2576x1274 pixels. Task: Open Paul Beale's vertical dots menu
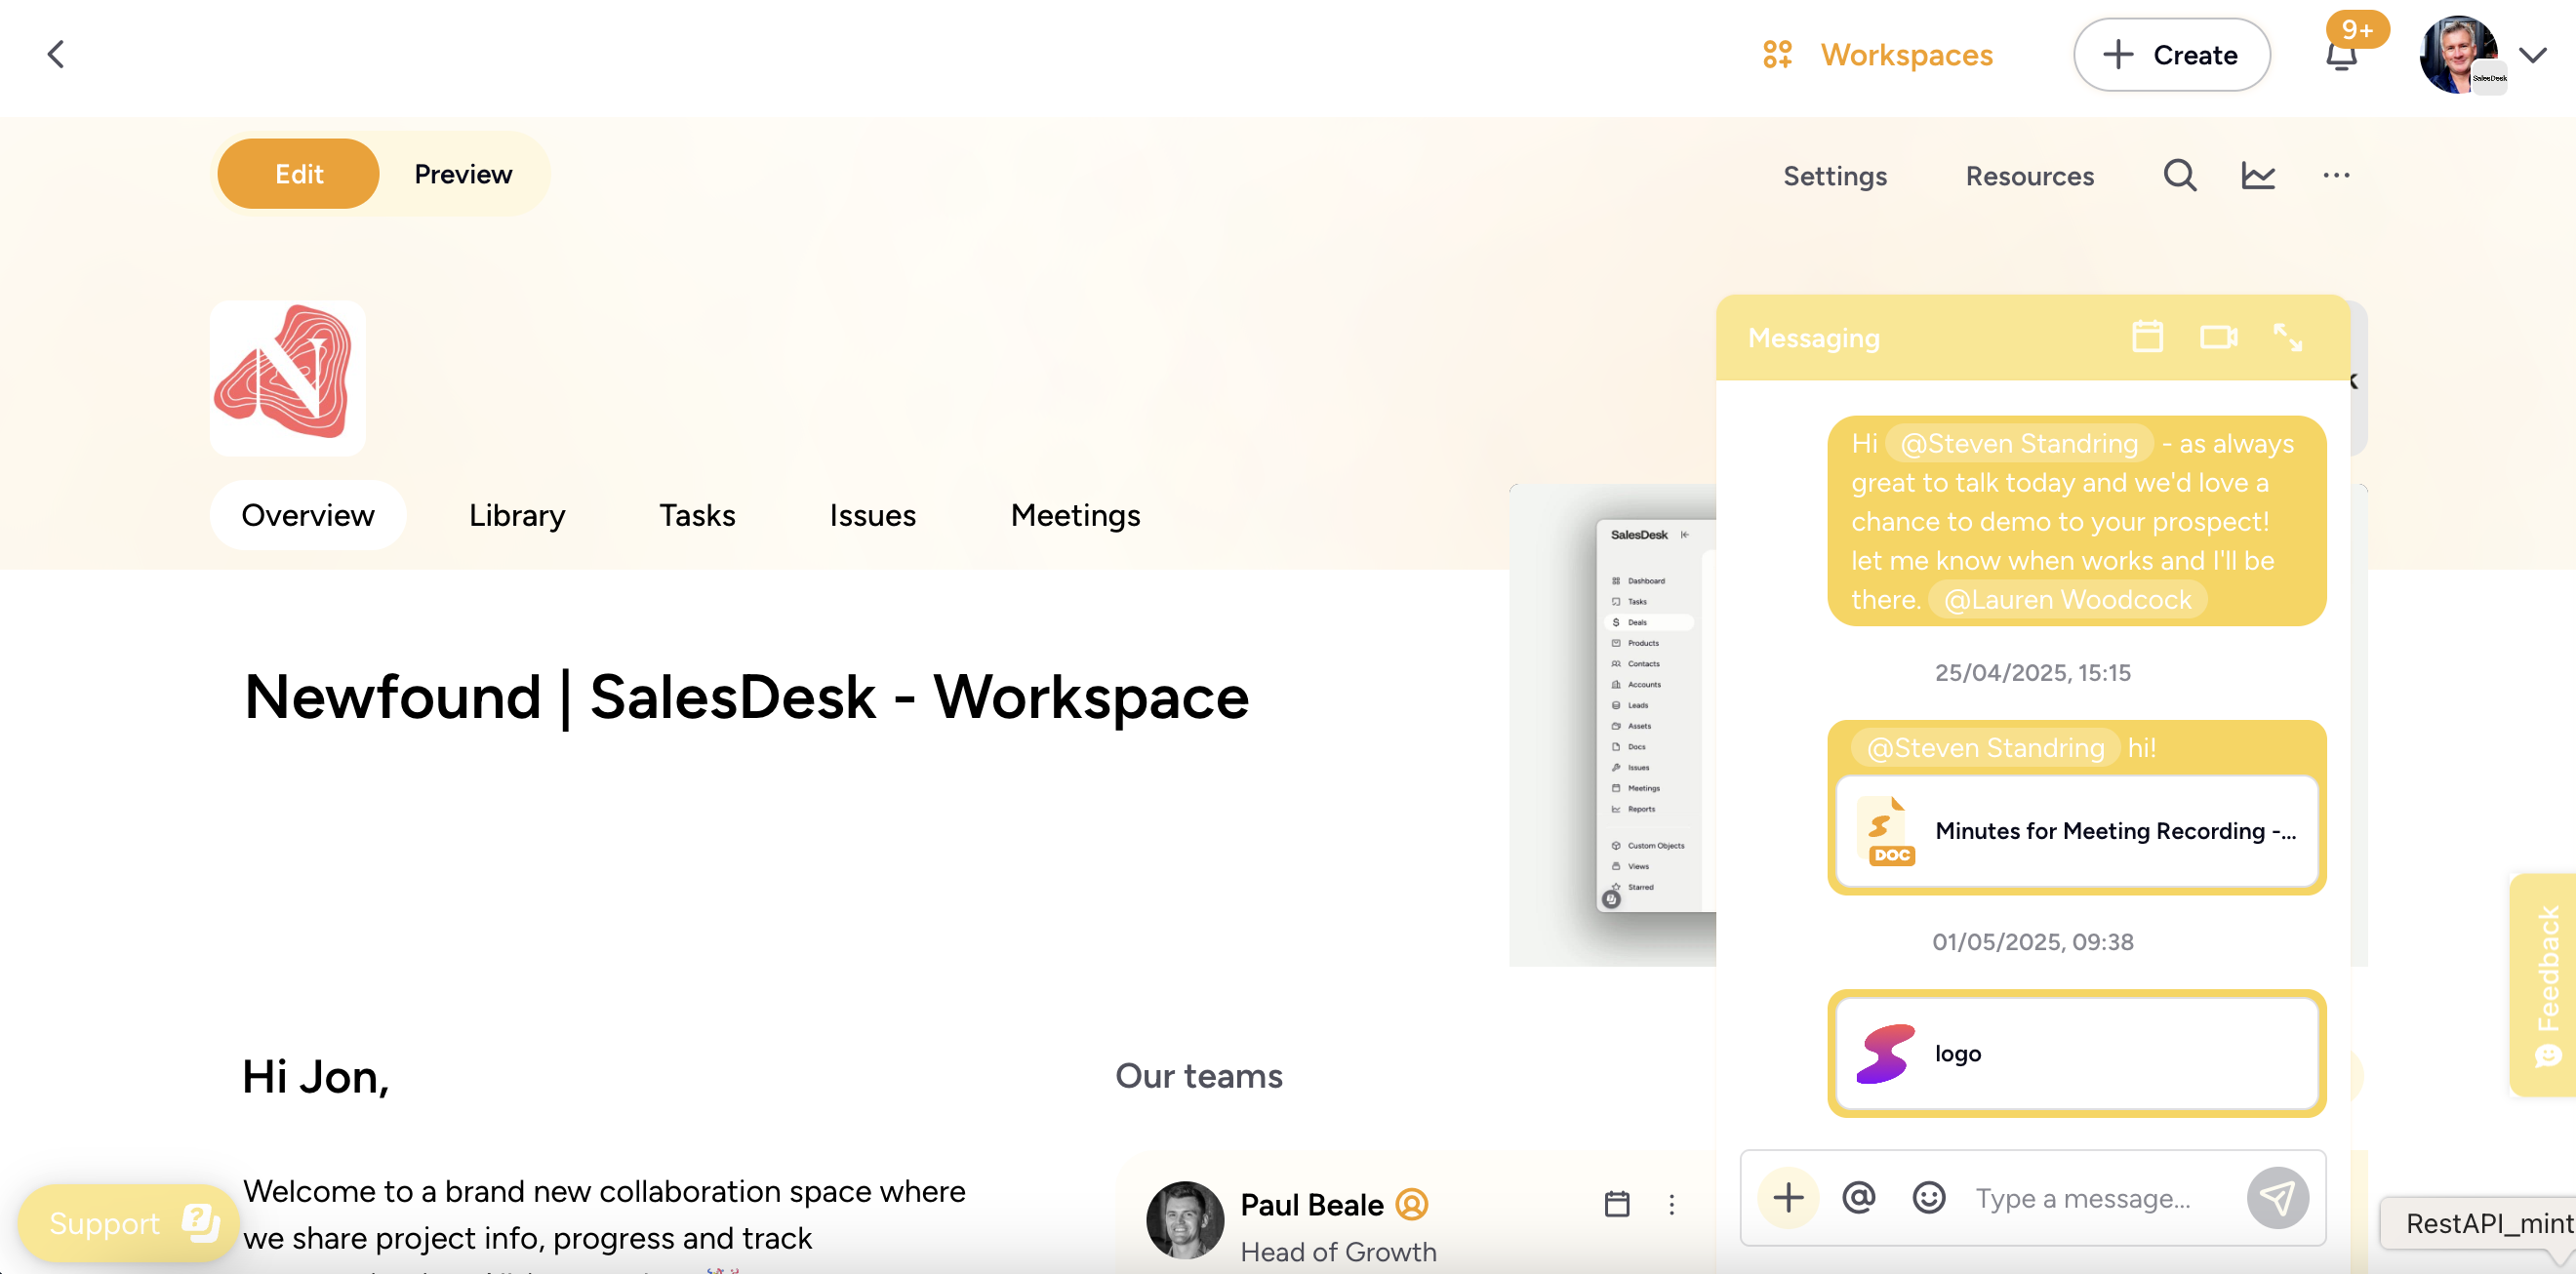pos(1671,1204)
